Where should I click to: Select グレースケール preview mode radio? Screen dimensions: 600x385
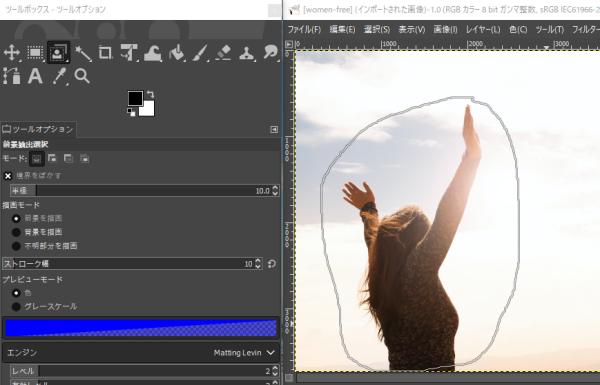pyautogui.click(x=16, y=307)
